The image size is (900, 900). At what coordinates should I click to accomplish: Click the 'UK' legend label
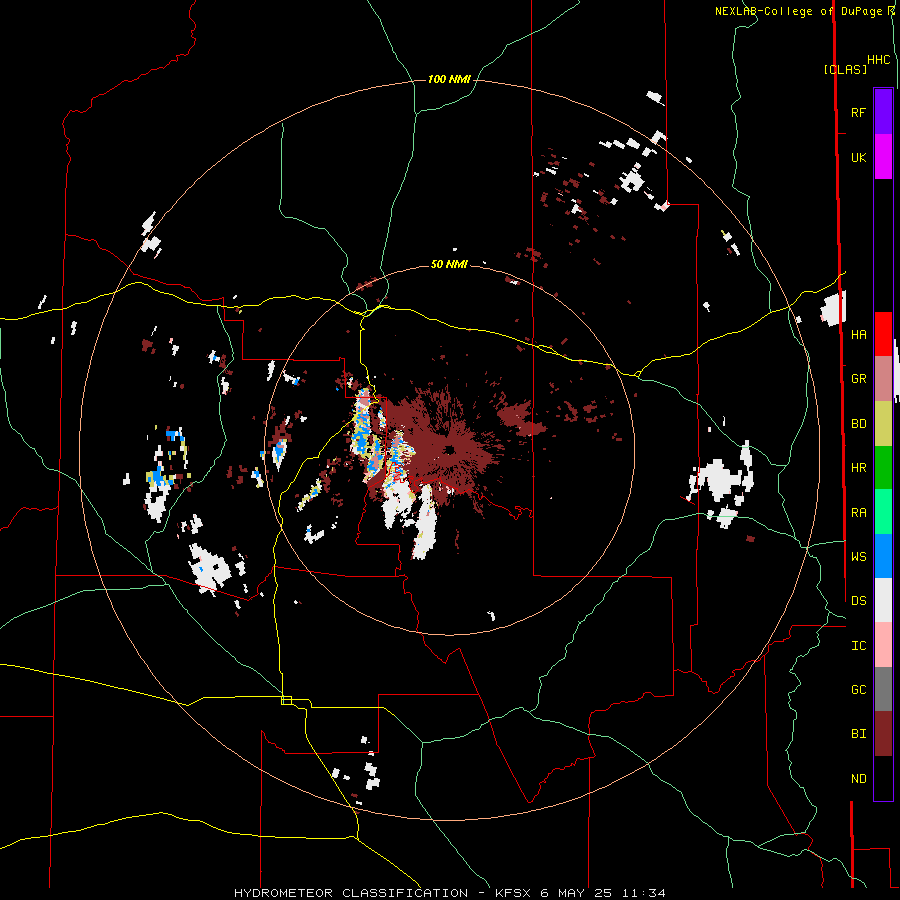858,157
